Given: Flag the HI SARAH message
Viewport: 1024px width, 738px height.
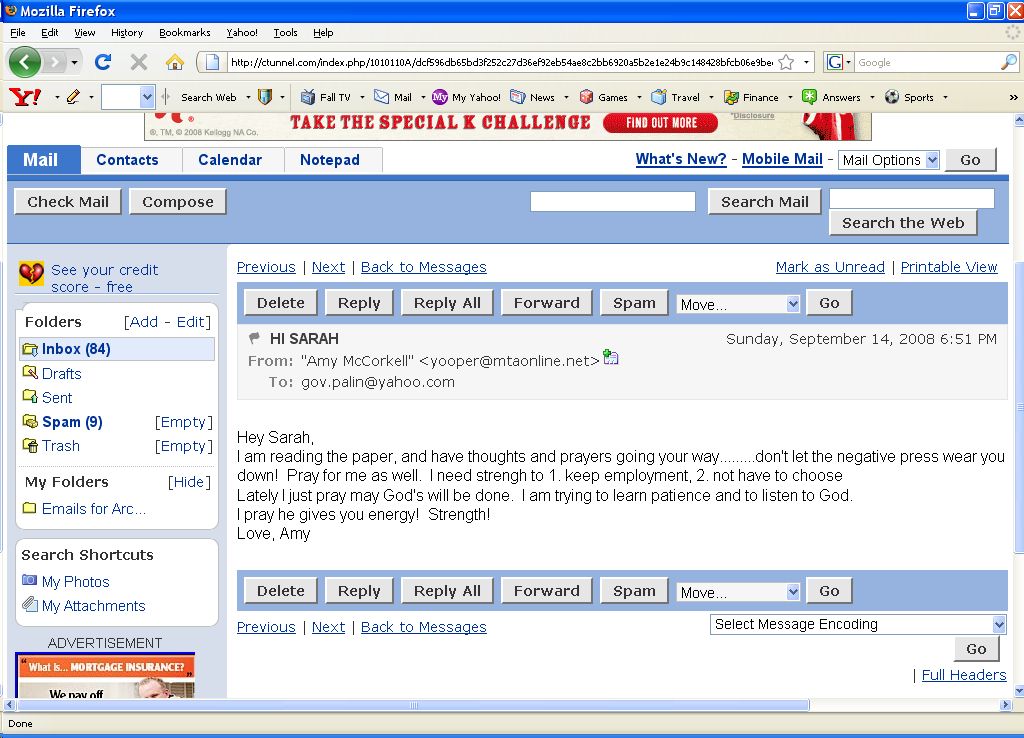Looking at the screenshot, I should [x=254, y=338].
